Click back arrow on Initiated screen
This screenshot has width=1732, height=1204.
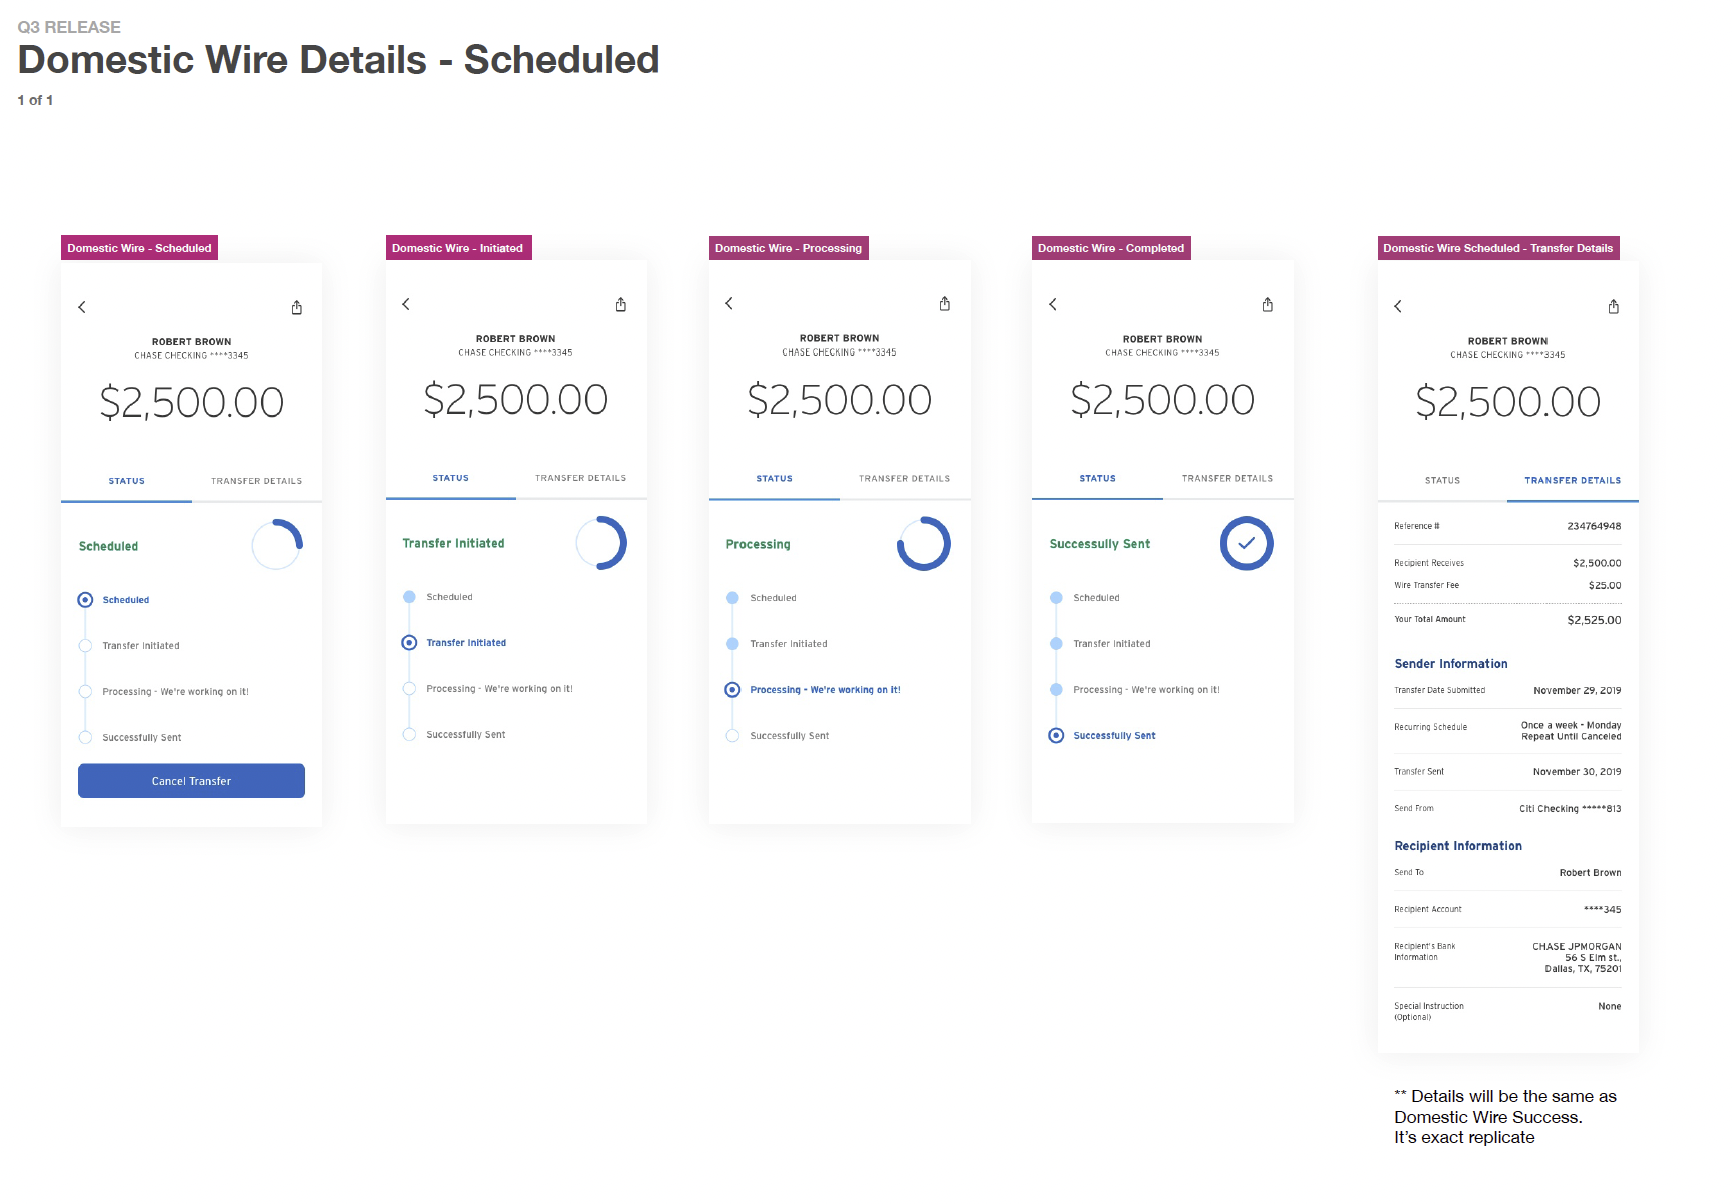click(x=406, y=304)
